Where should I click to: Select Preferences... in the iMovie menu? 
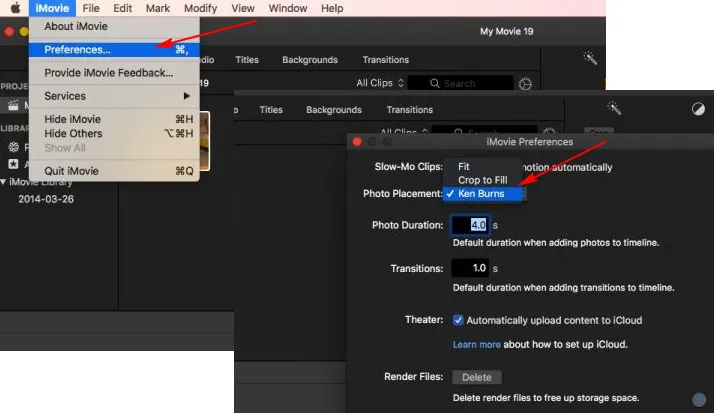[114, 50]
